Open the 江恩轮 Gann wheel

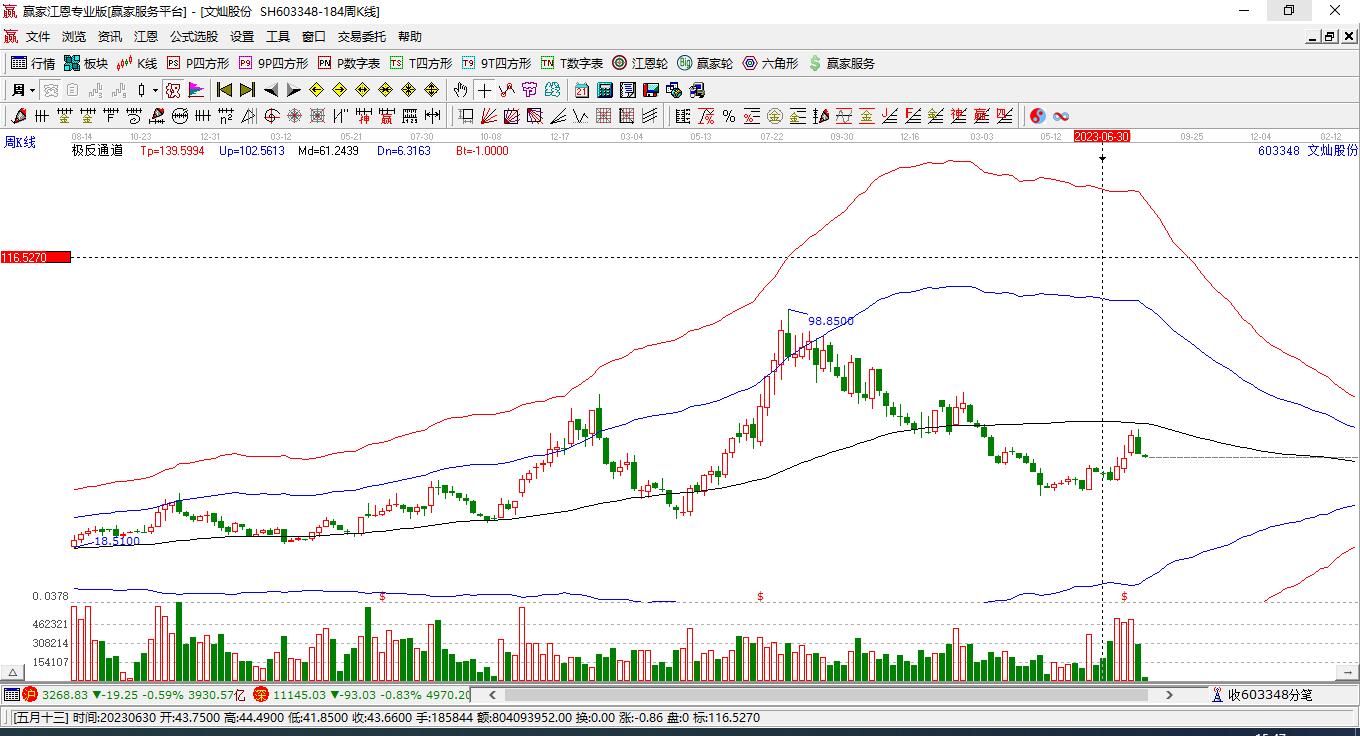tap(640, 63)
